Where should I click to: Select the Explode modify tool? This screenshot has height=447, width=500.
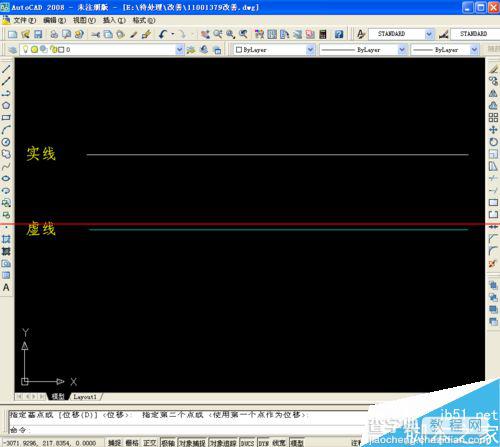(x=493, y=263)
